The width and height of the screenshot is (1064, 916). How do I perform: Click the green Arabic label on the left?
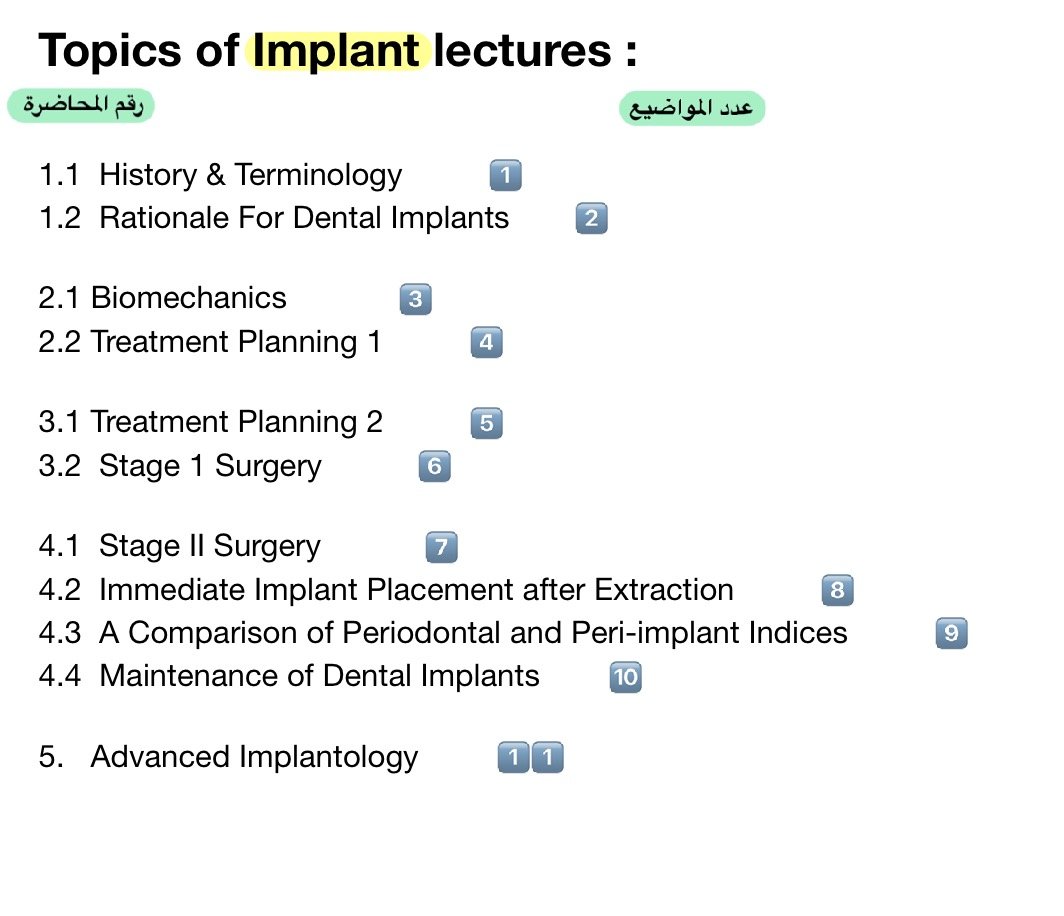(x=81, y=105)
